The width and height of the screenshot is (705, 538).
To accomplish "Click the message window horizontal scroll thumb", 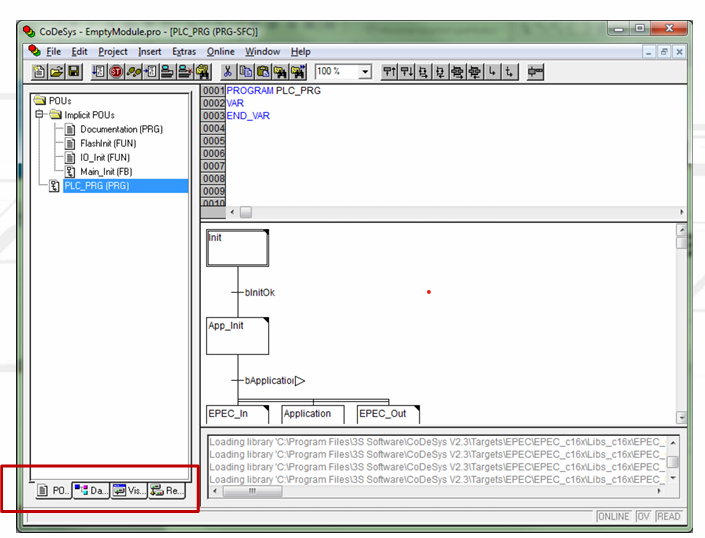I will [x=253, y=491].
